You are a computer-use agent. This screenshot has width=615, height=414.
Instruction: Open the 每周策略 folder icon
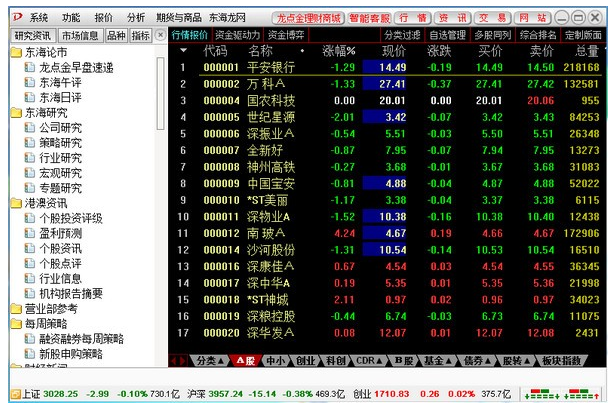click(x=16, y=324)
